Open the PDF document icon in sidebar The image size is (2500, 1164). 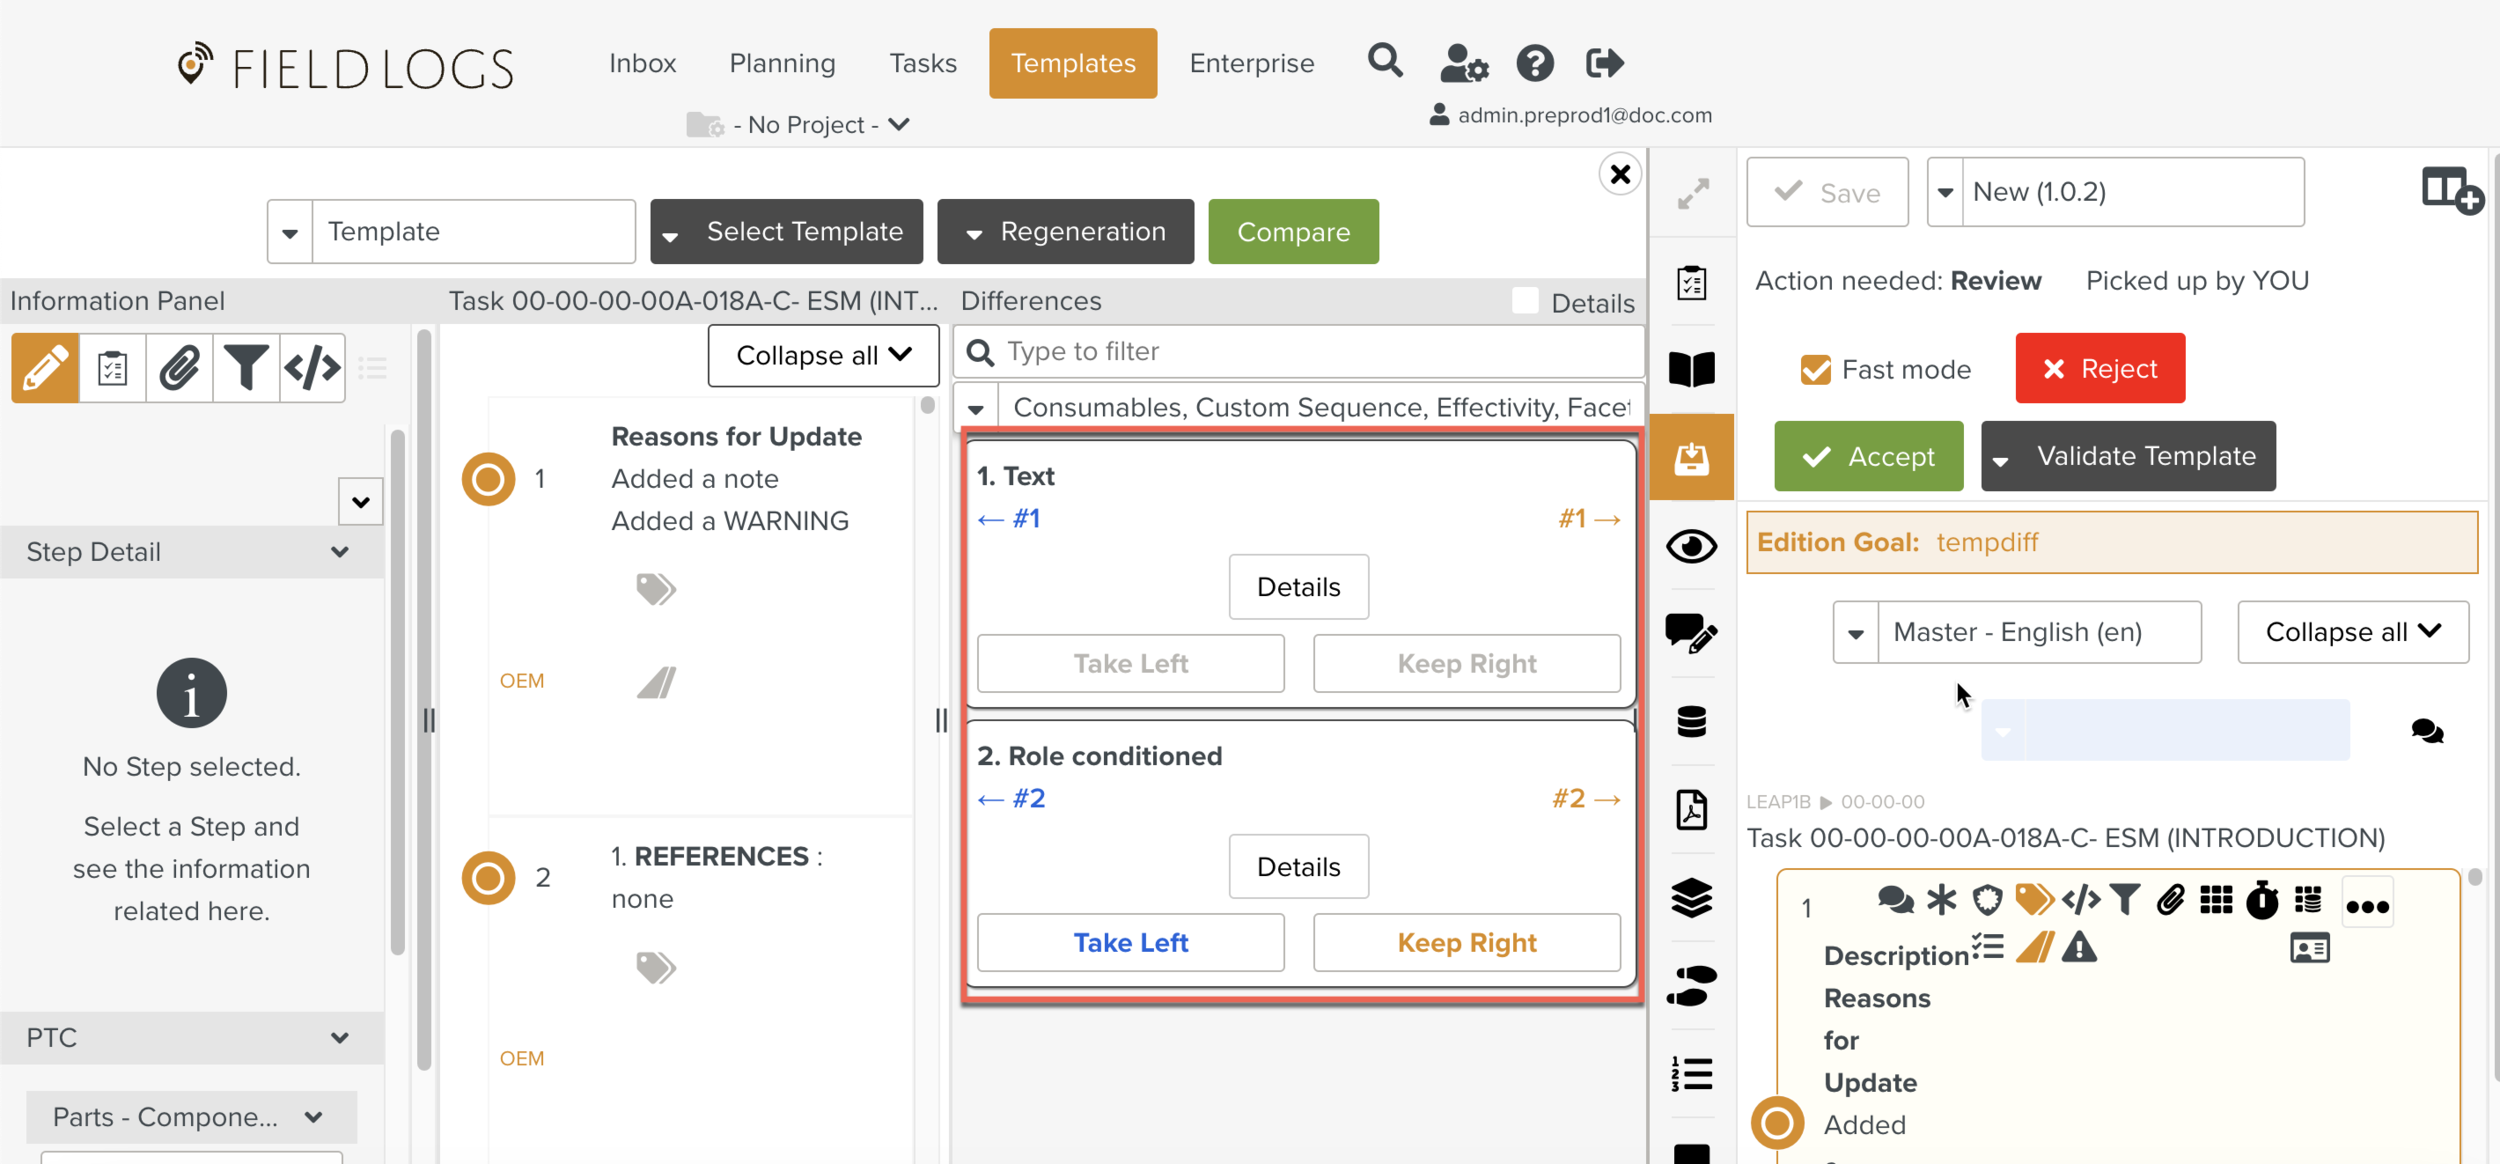click(1691, 809)
